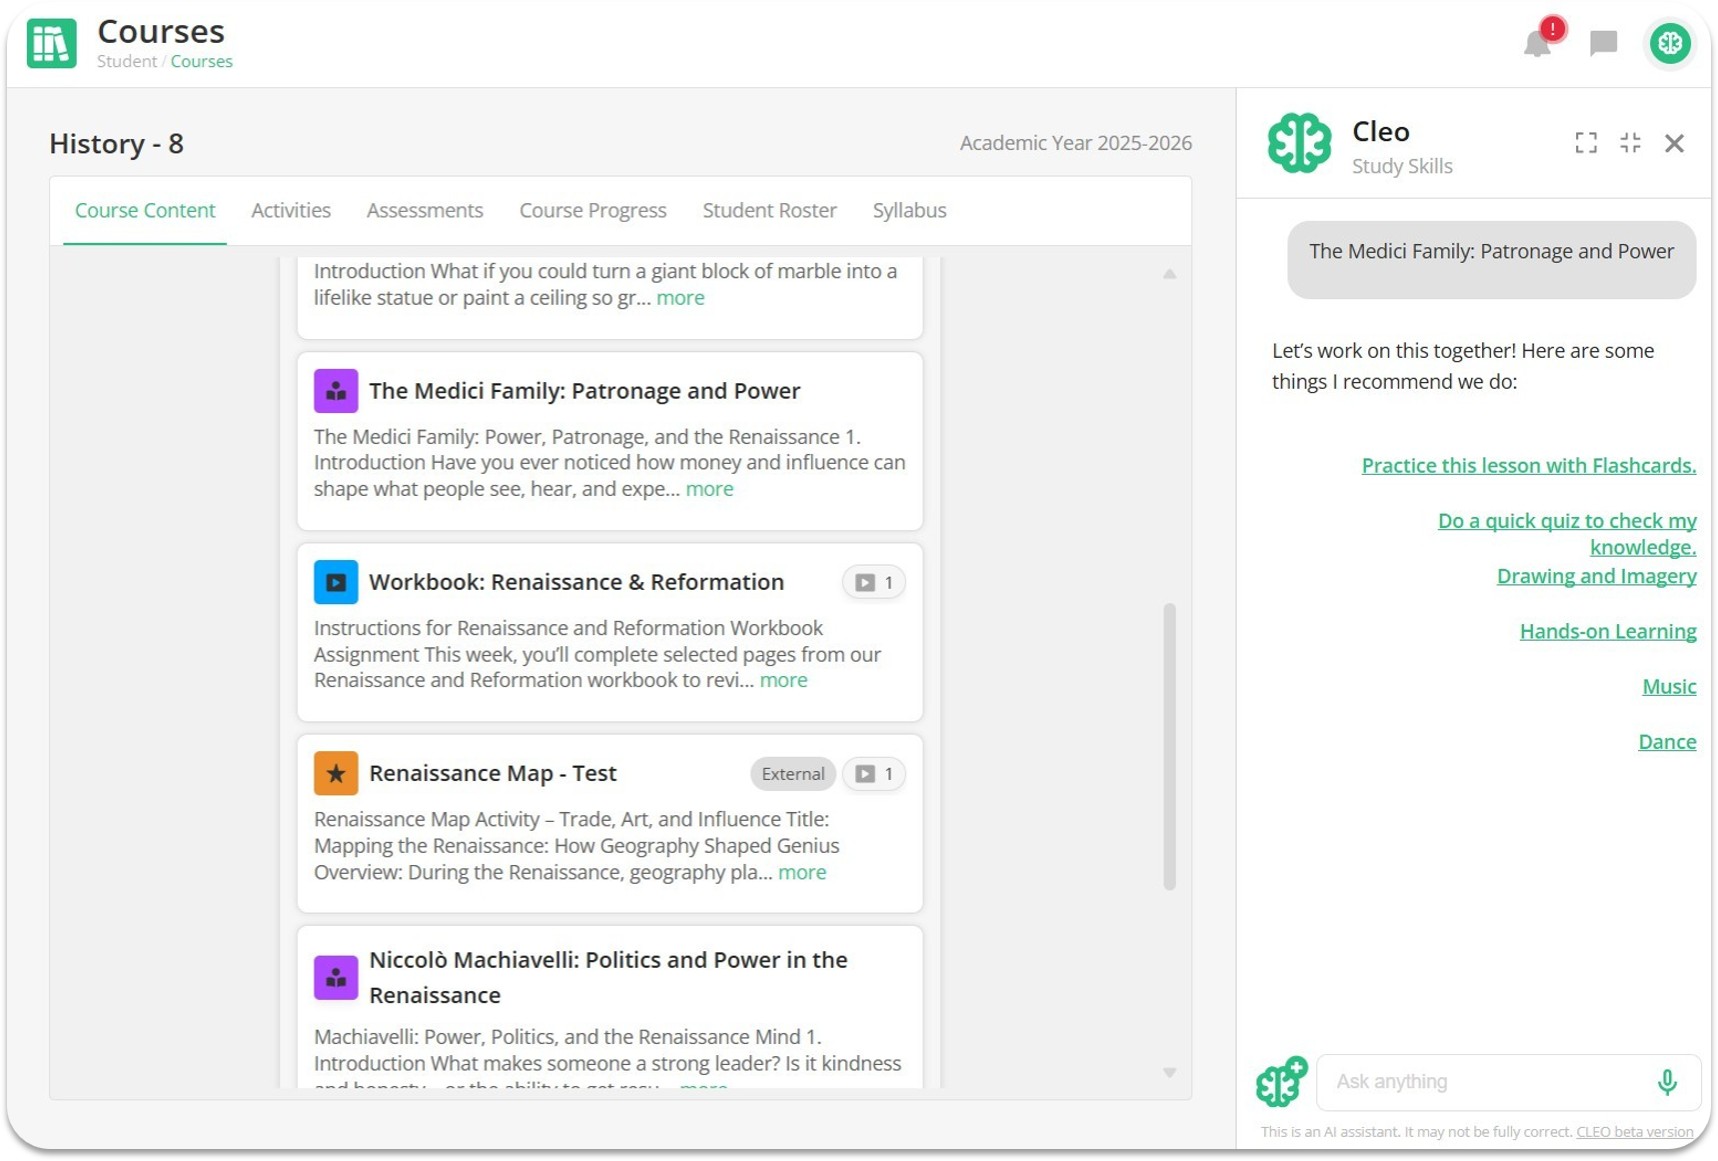Click the Courses breadcrumb link
The height and width of the screenshot is (1161, 1718).
click(x=202, y=61)
